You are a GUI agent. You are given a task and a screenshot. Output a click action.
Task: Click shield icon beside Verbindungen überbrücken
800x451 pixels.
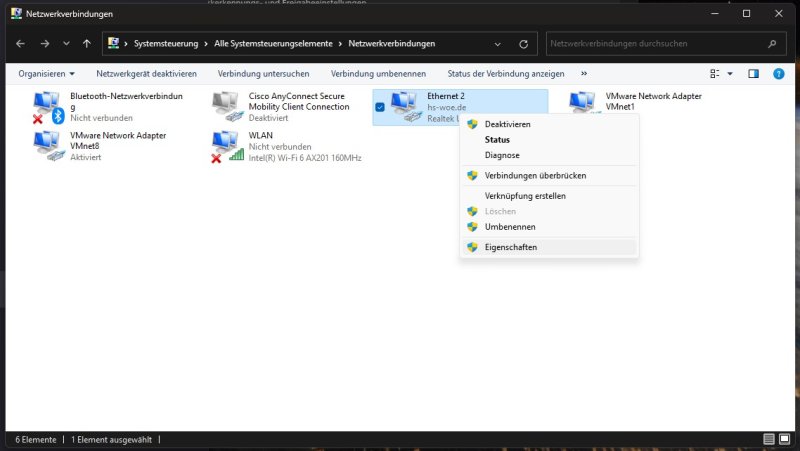pyautogui.click(x=472, y=176)
